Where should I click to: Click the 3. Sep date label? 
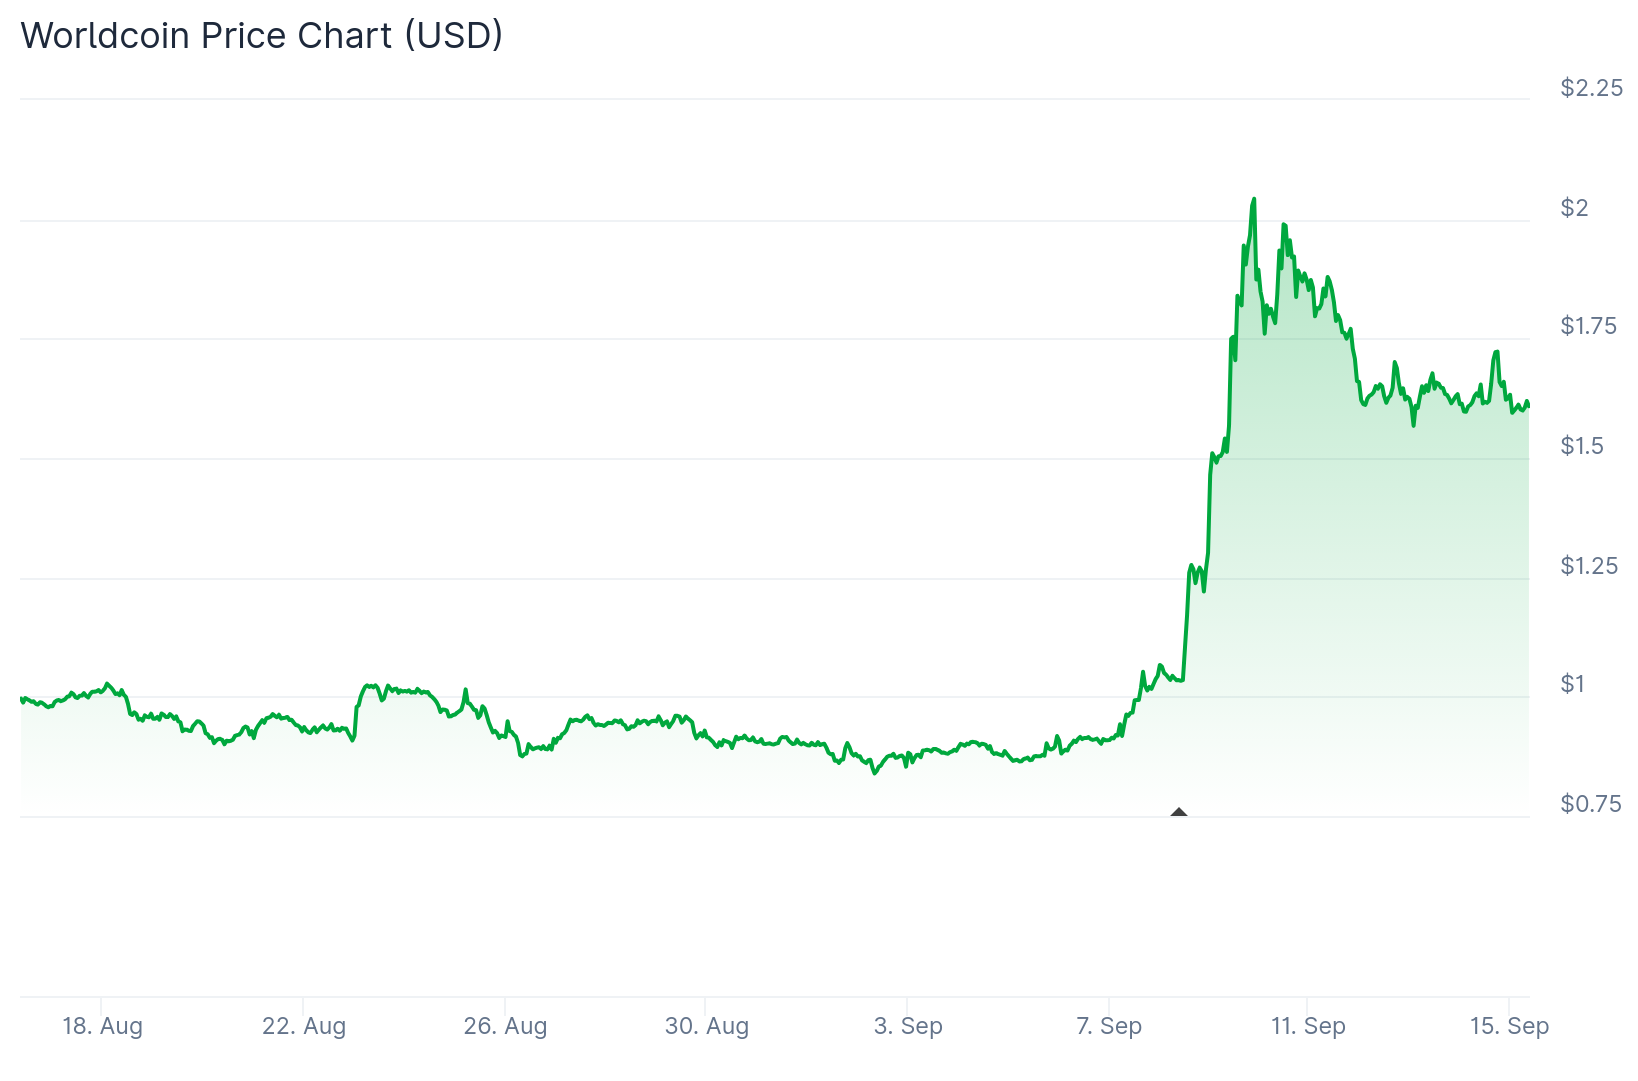click(908, 1026)
